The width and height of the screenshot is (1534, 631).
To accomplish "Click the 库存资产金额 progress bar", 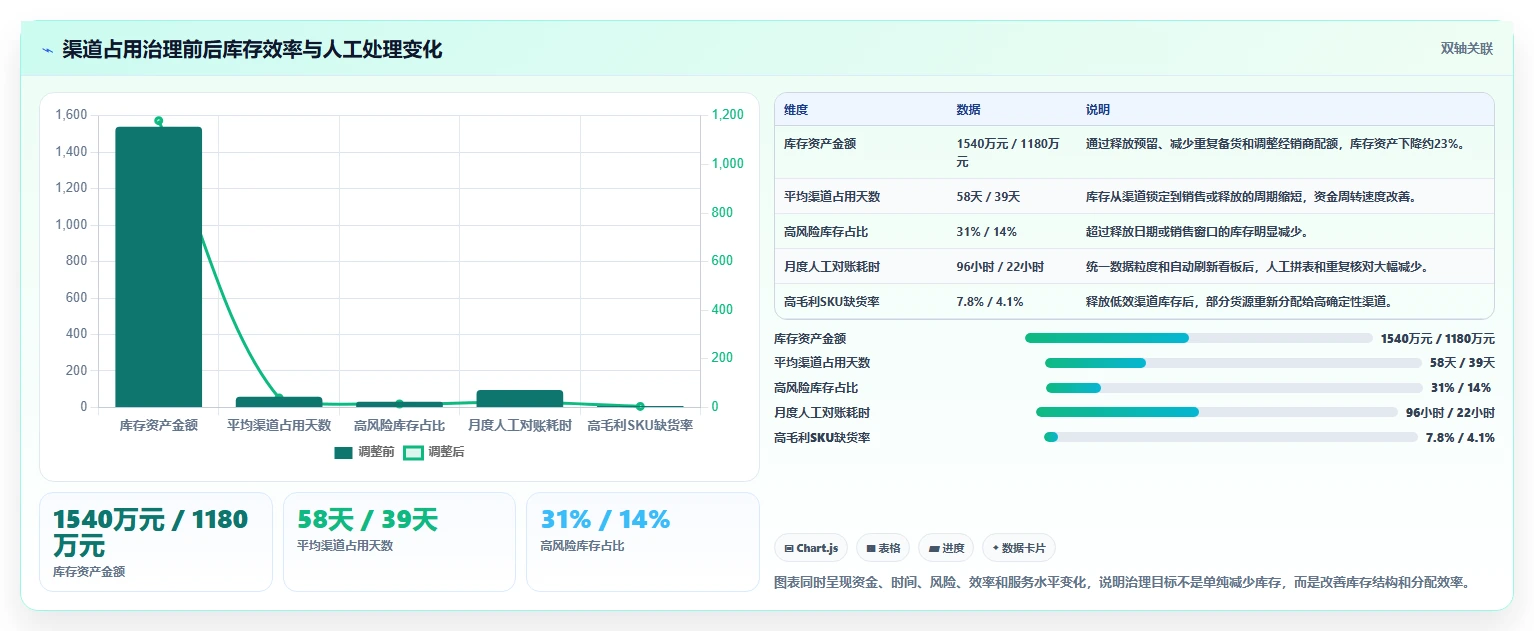I will pyautogui.click(x=1199, y=338).
